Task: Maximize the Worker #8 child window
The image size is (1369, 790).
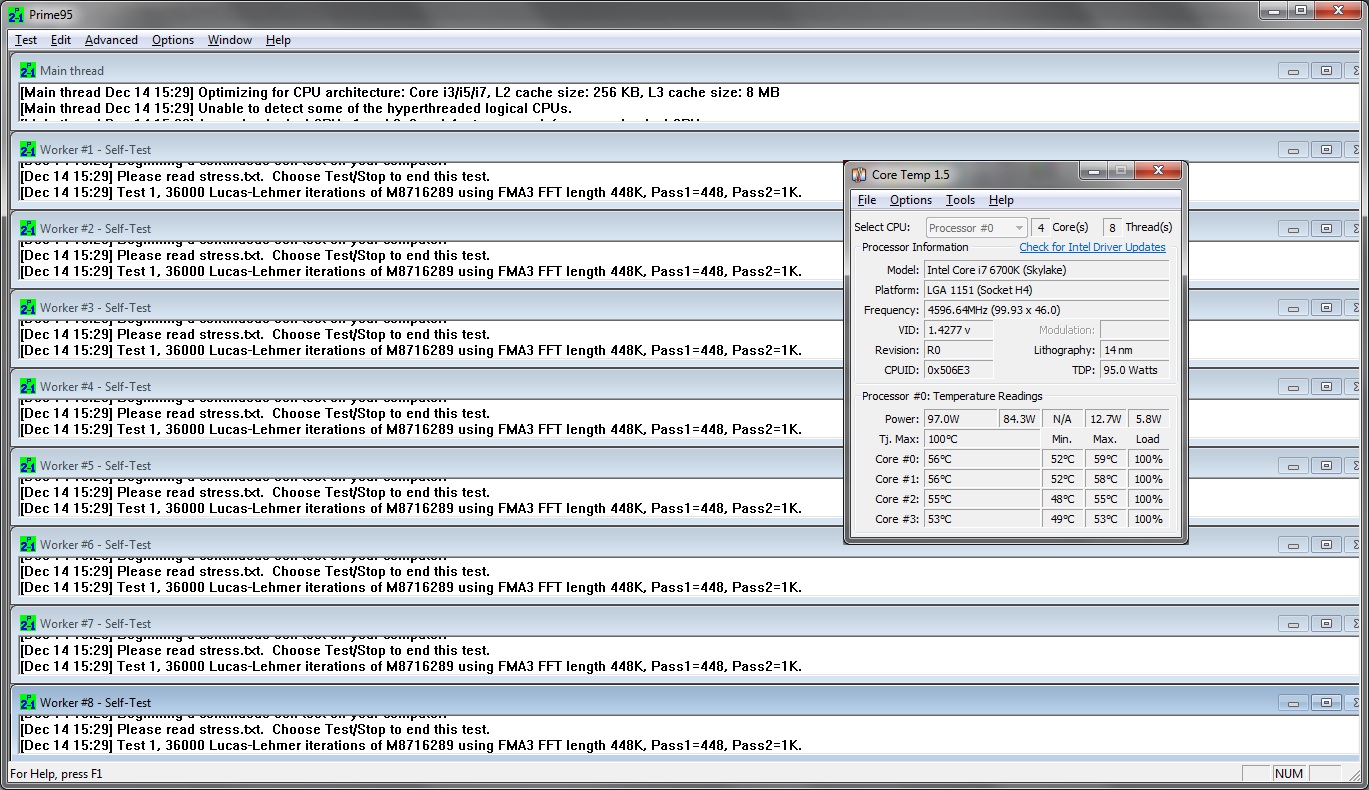Action: [x=1326, y=703]
